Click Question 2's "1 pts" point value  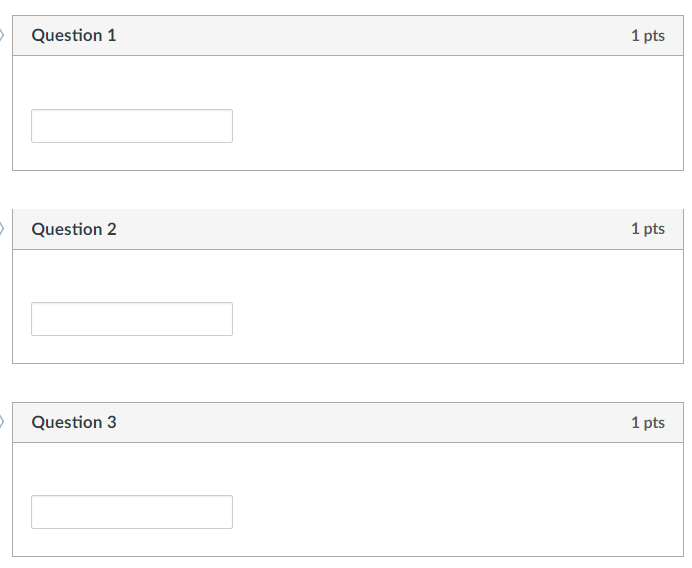647,229
